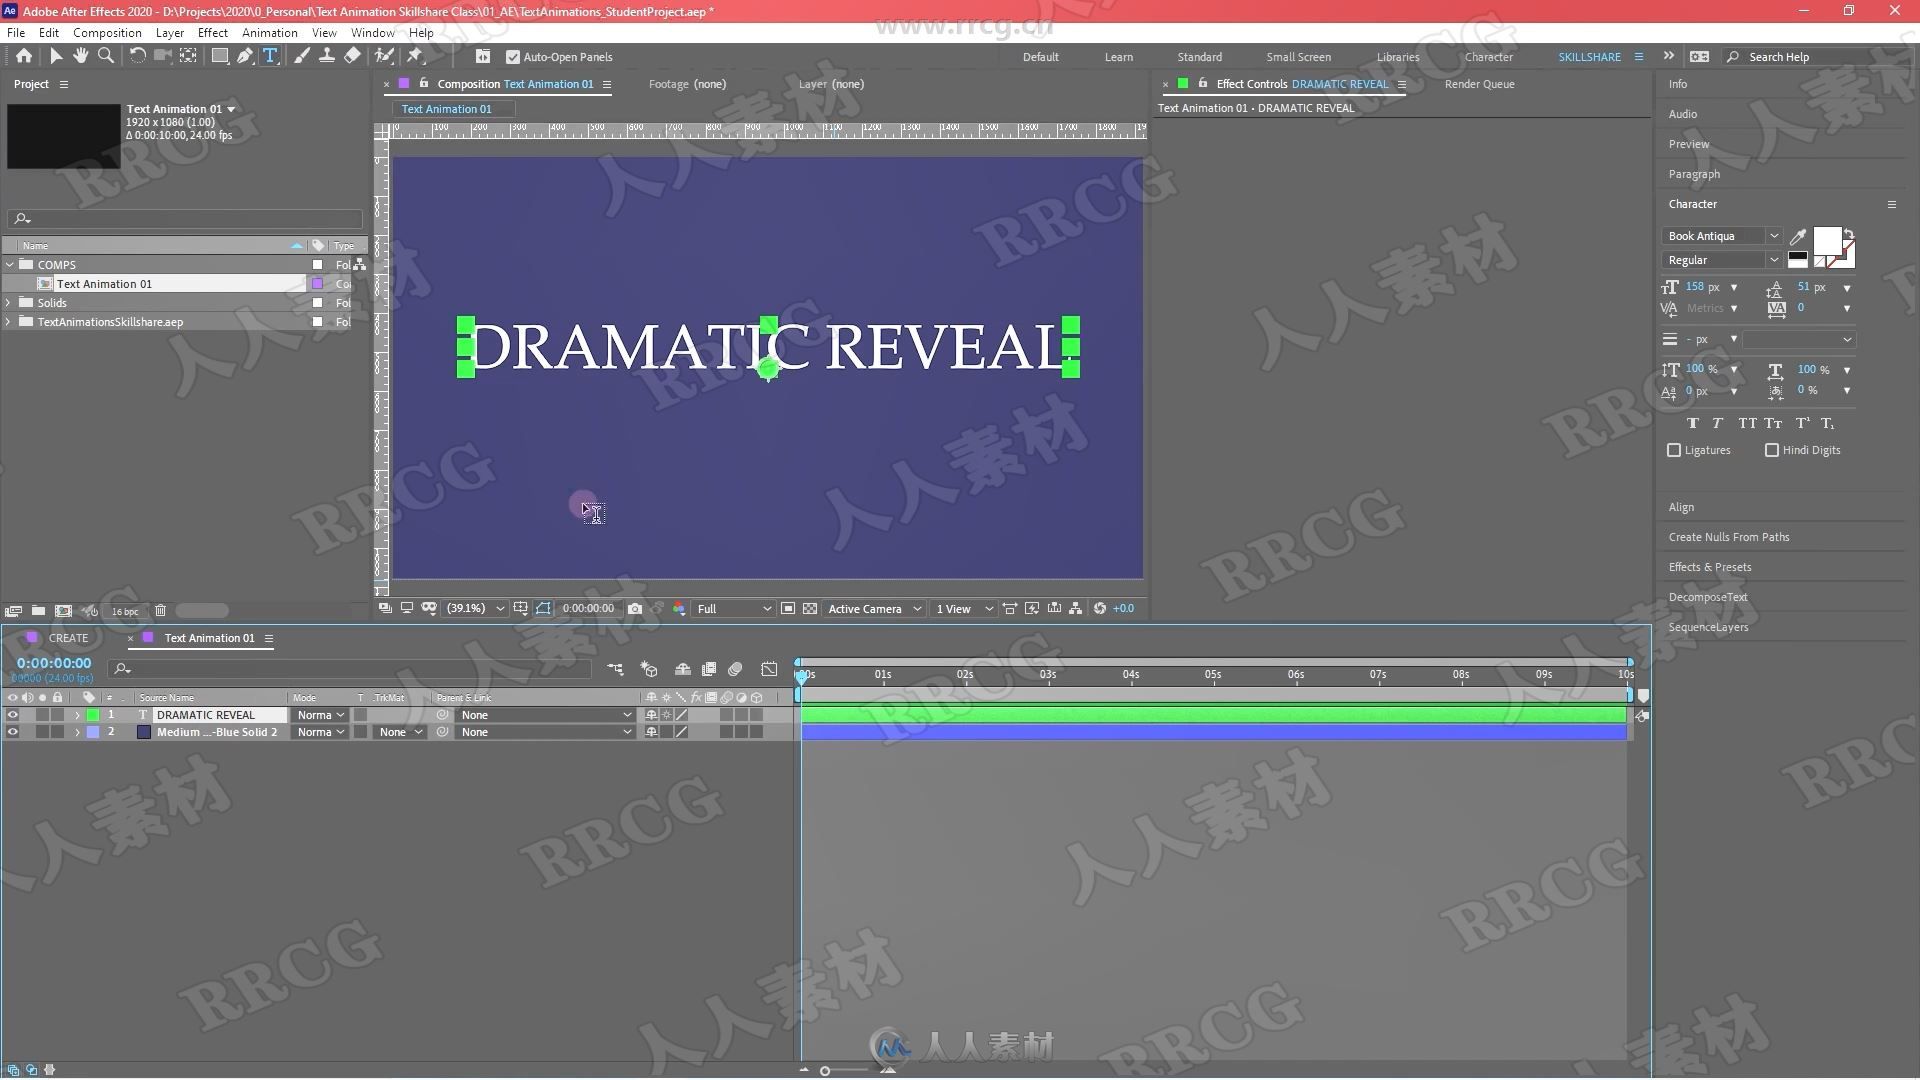Enable the Hindi Digits checkbox
Screen dimensions: 1920x1080
(1772, 450)
